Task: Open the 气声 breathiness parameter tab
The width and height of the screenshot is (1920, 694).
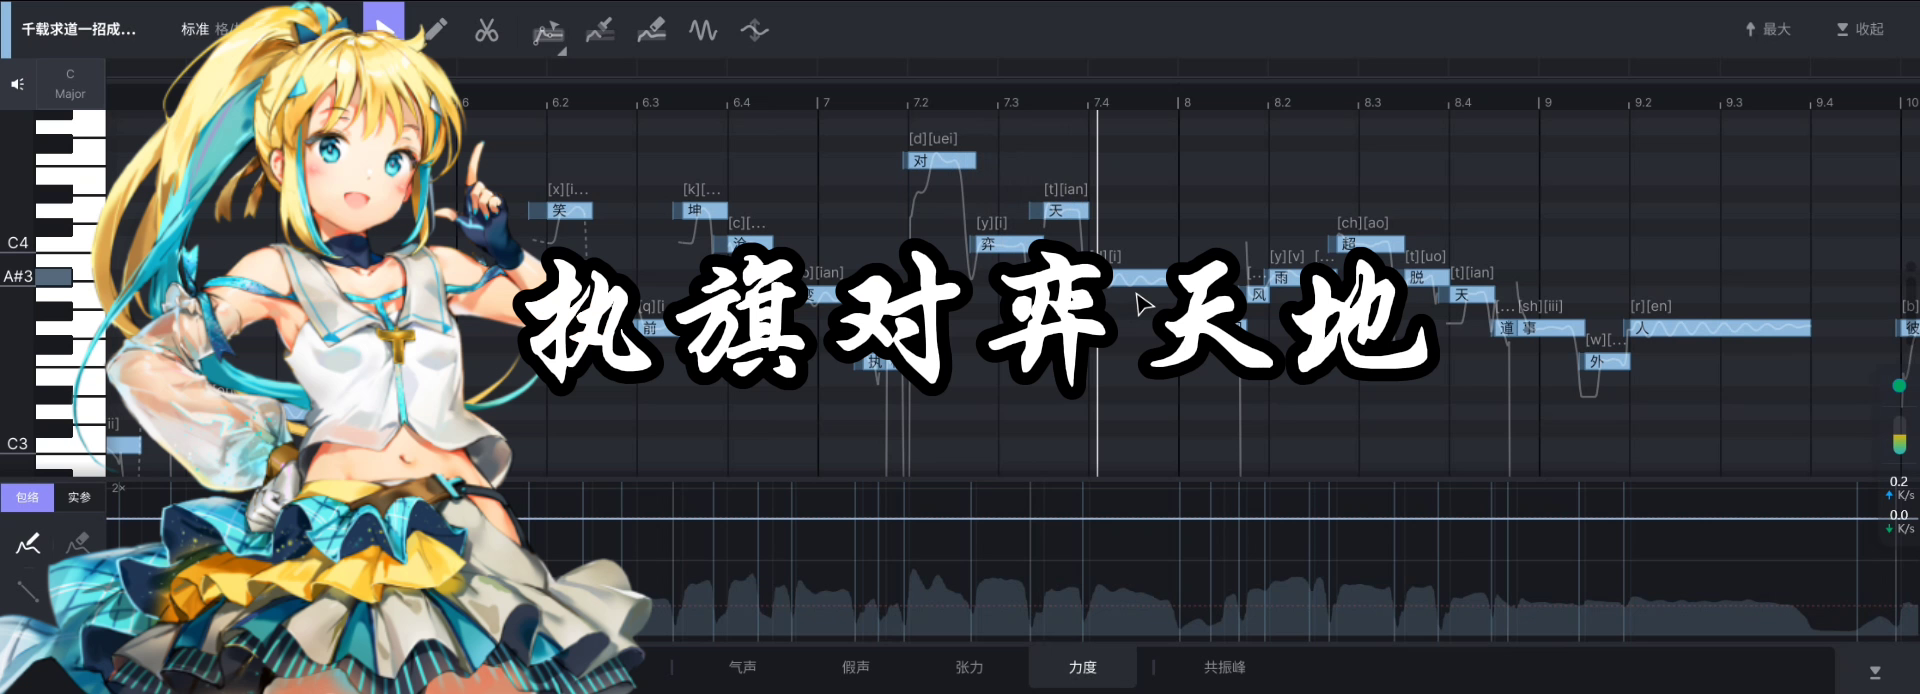Action: (x=742, y=667)
